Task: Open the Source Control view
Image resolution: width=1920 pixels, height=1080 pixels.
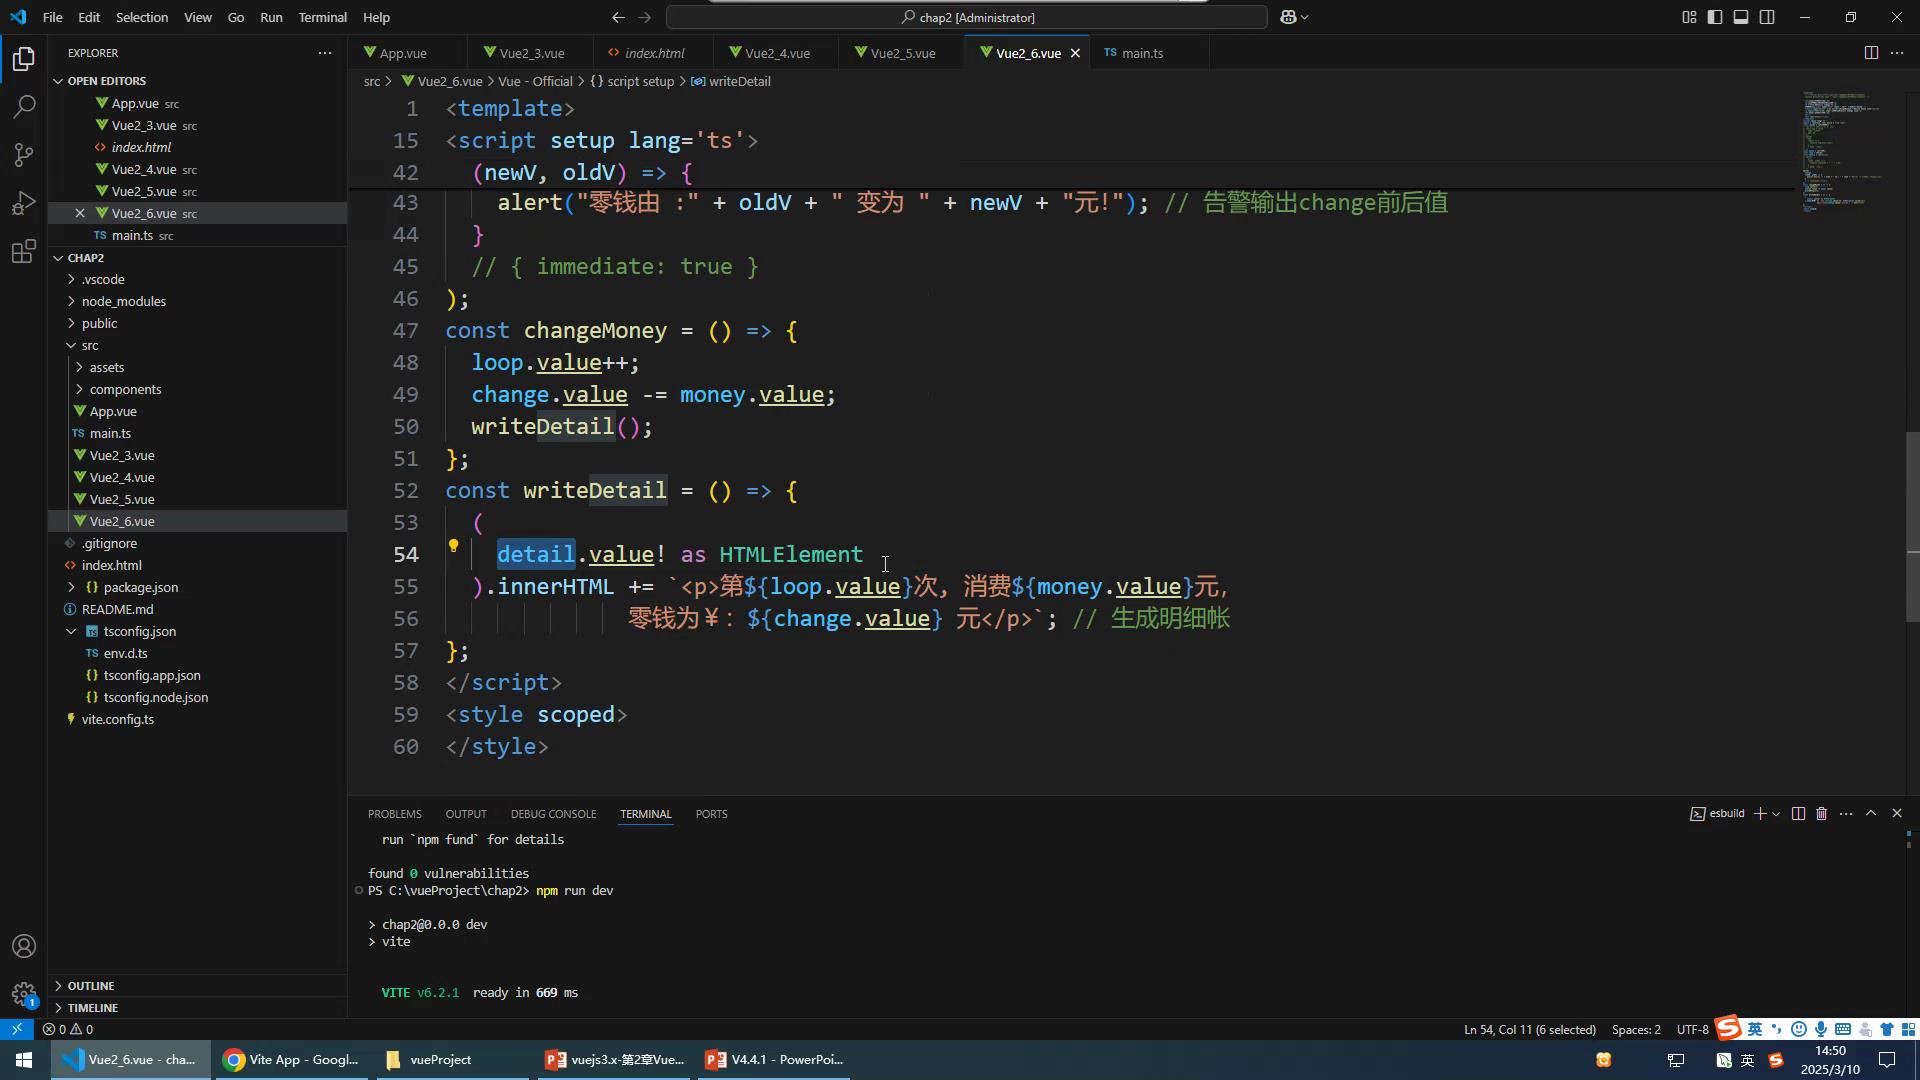Action: 24,155
